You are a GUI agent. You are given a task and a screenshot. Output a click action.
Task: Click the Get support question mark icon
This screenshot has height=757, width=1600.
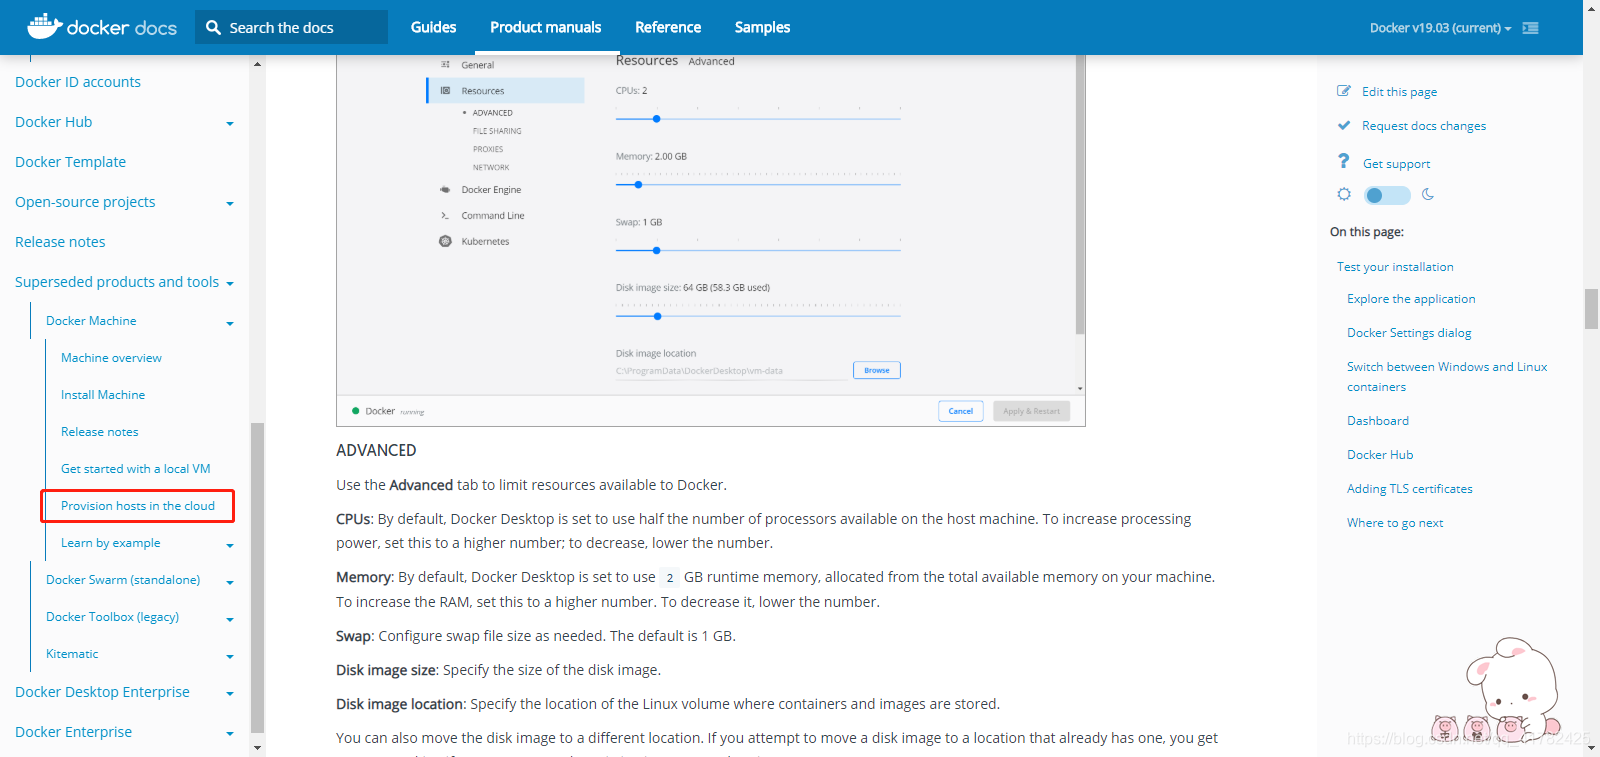[x=1344, y=162]
